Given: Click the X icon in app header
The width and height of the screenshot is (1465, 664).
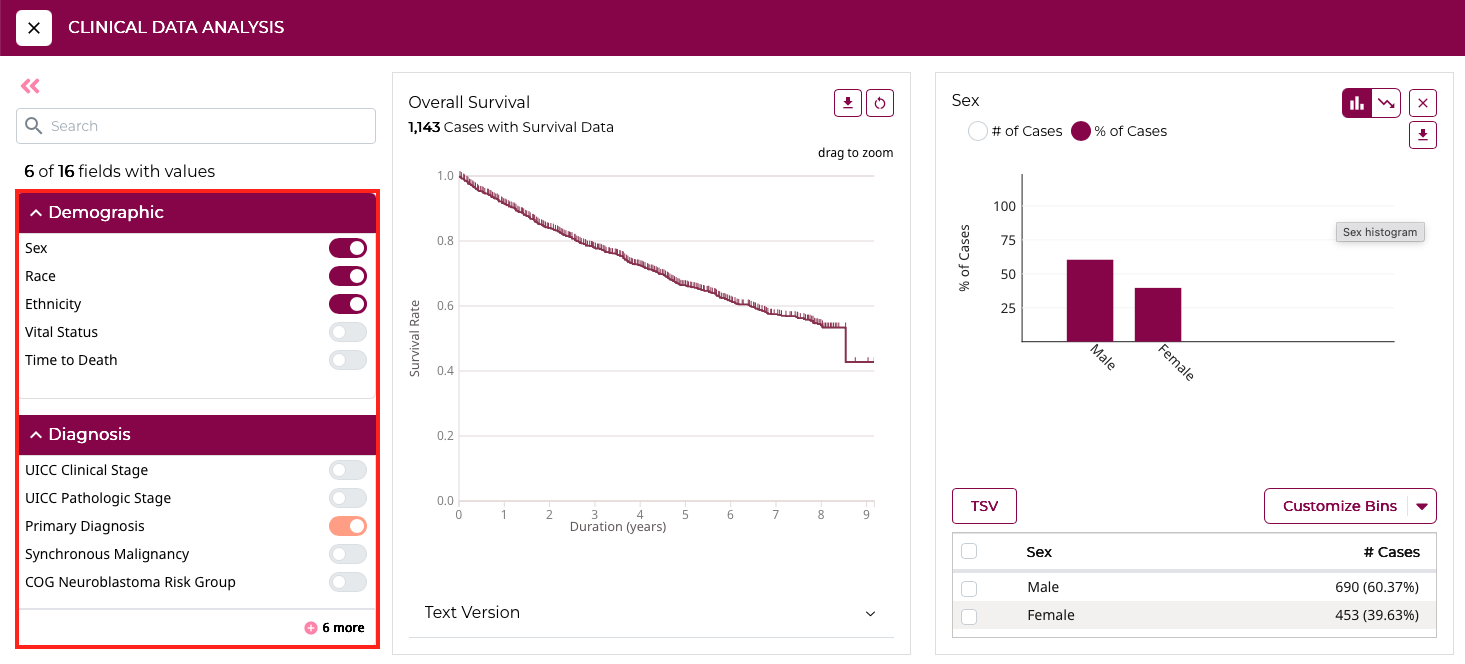Looking at the screenshot, I should pos(33,27).
